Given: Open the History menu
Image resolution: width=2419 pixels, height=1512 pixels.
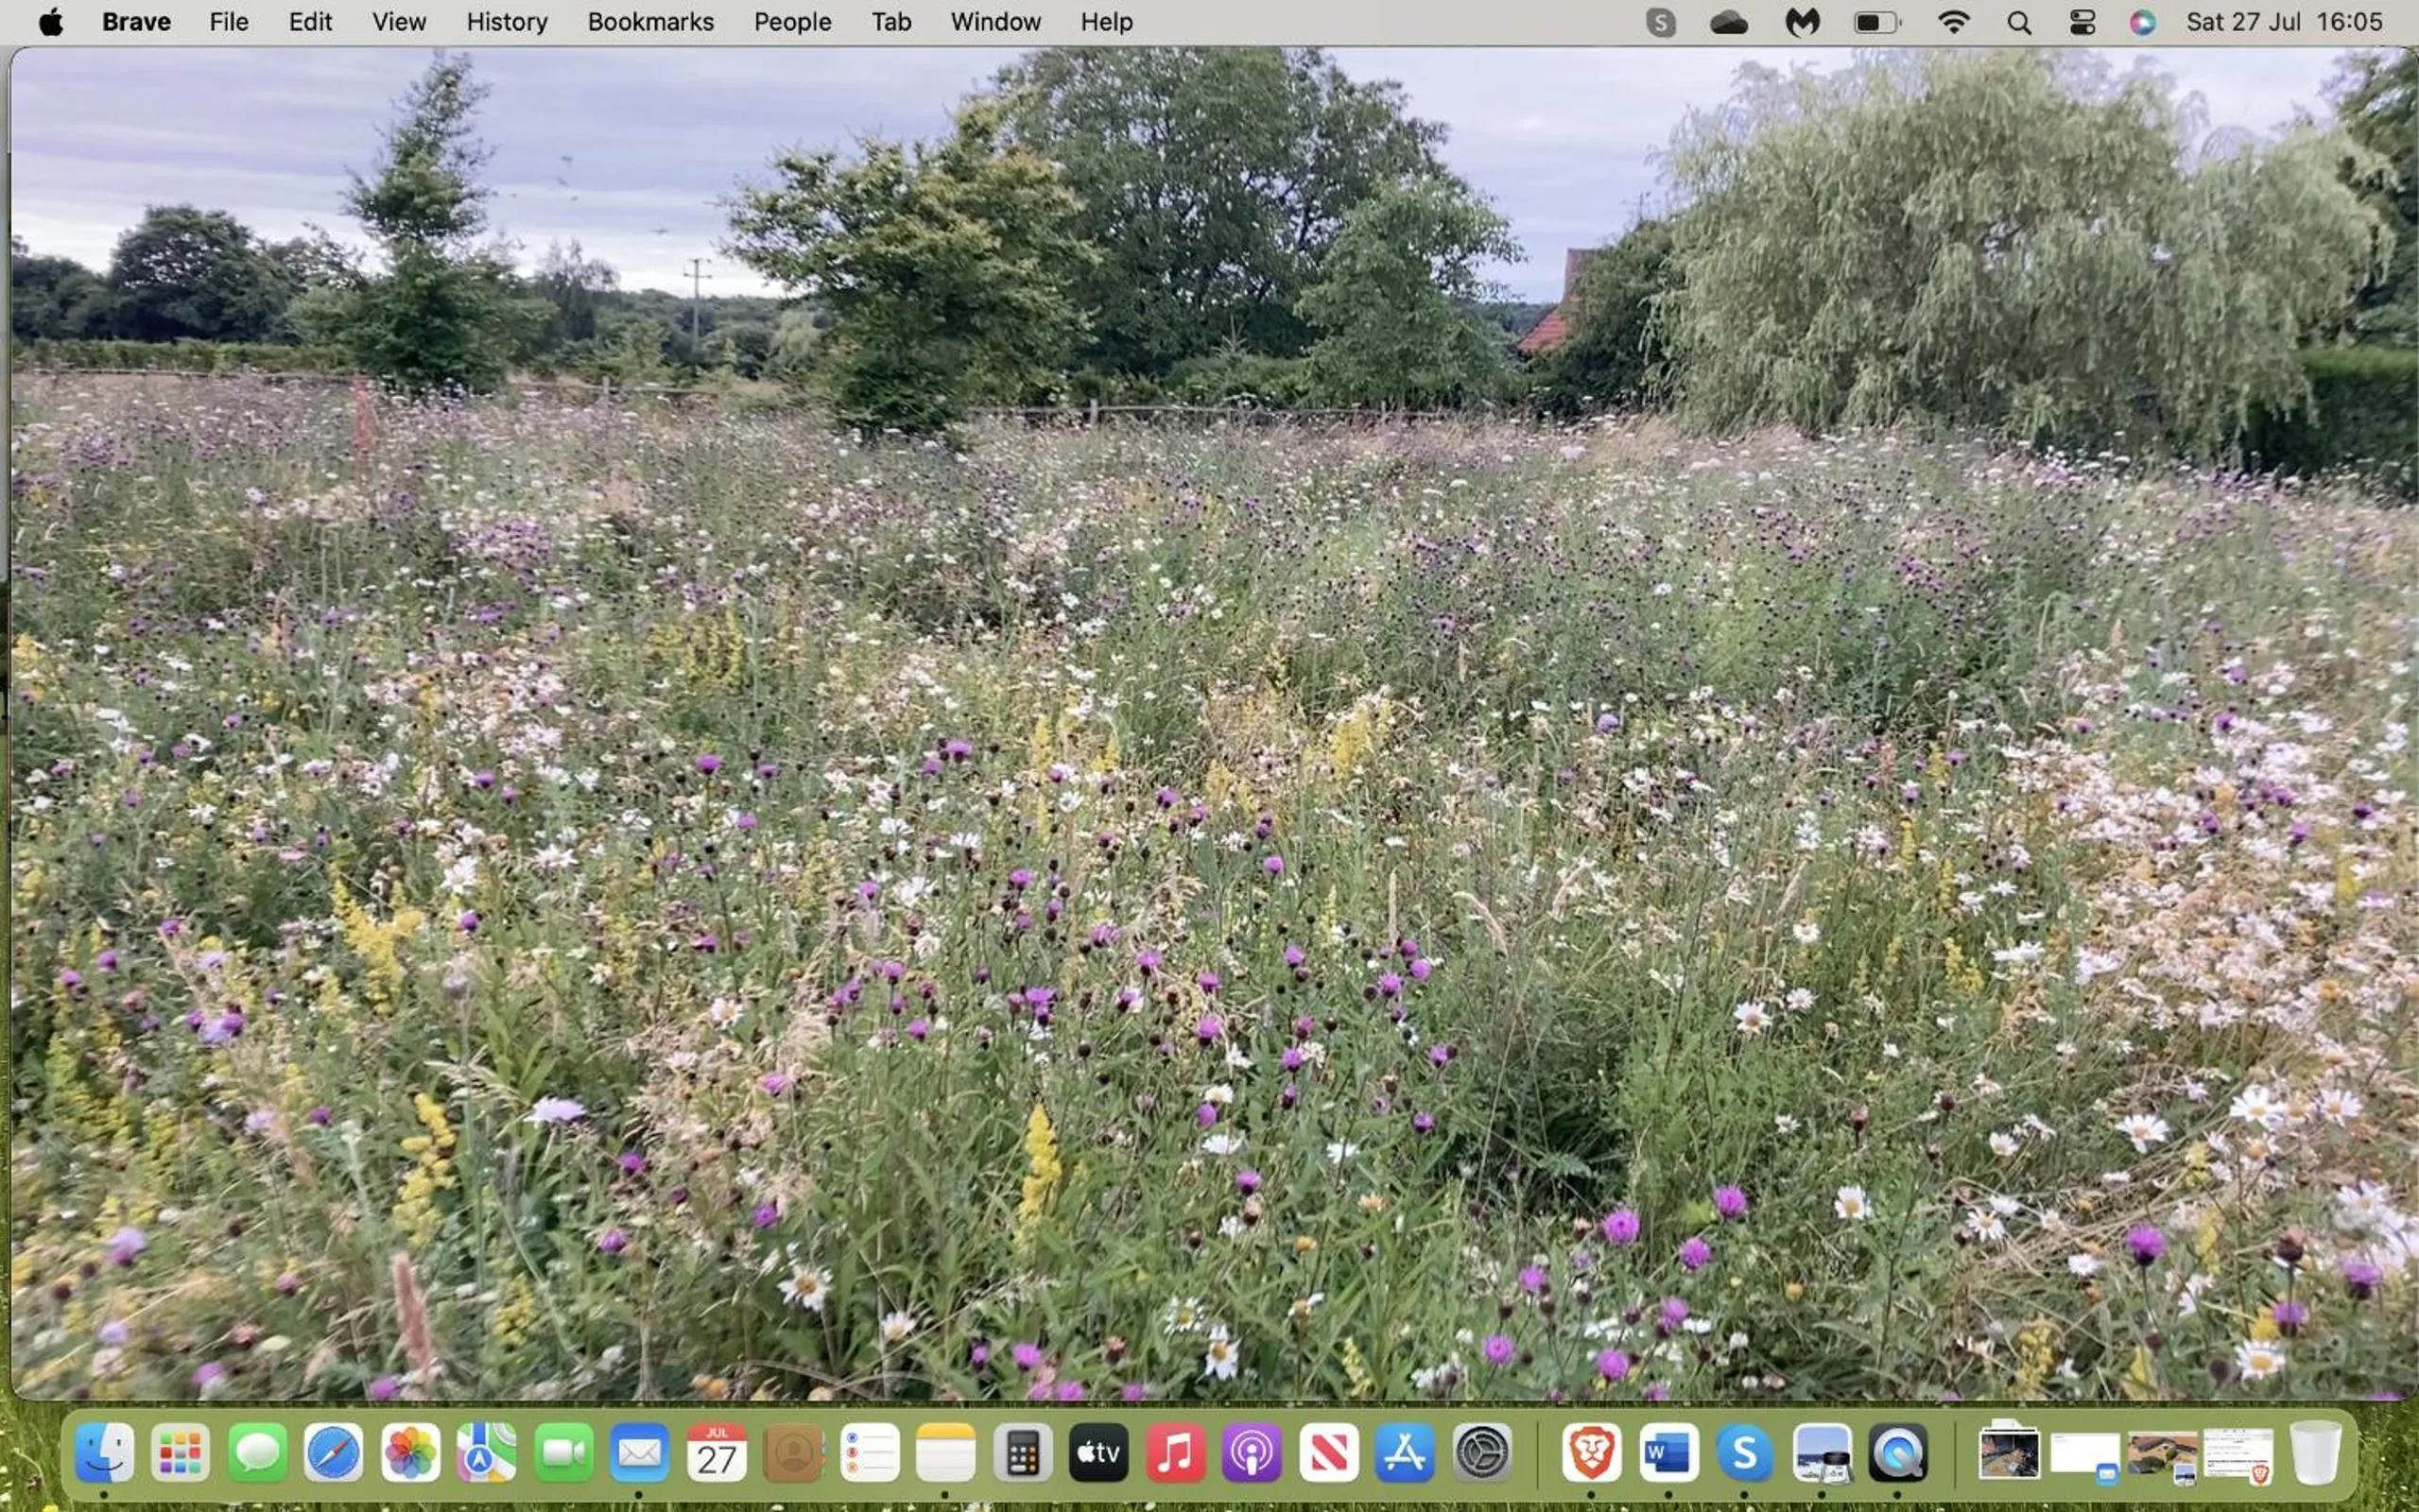Looking at the screenshot, I should (506, 21).
